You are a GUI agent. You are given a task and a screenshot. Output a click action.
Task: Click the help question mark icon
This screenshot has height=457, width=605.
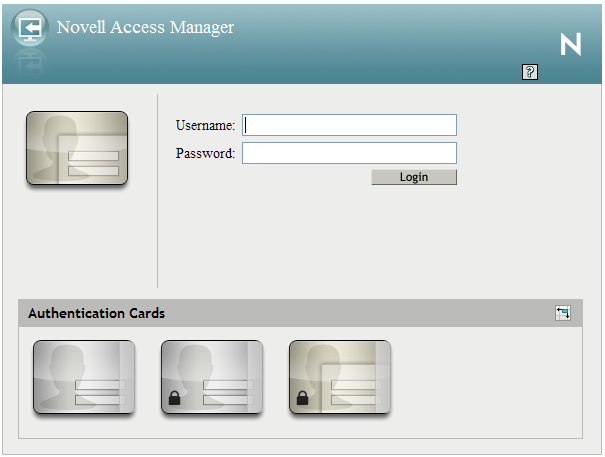[530, 72]
